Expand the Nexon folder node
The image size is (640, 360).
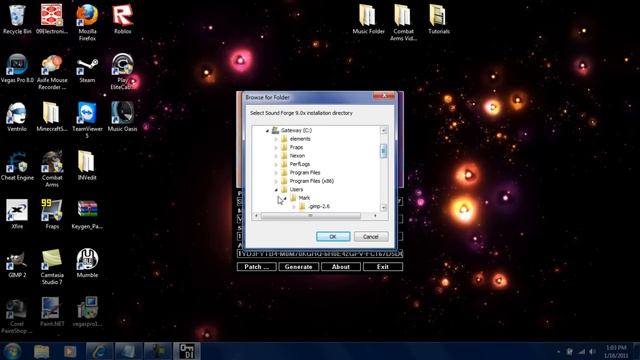pos(276,156)
